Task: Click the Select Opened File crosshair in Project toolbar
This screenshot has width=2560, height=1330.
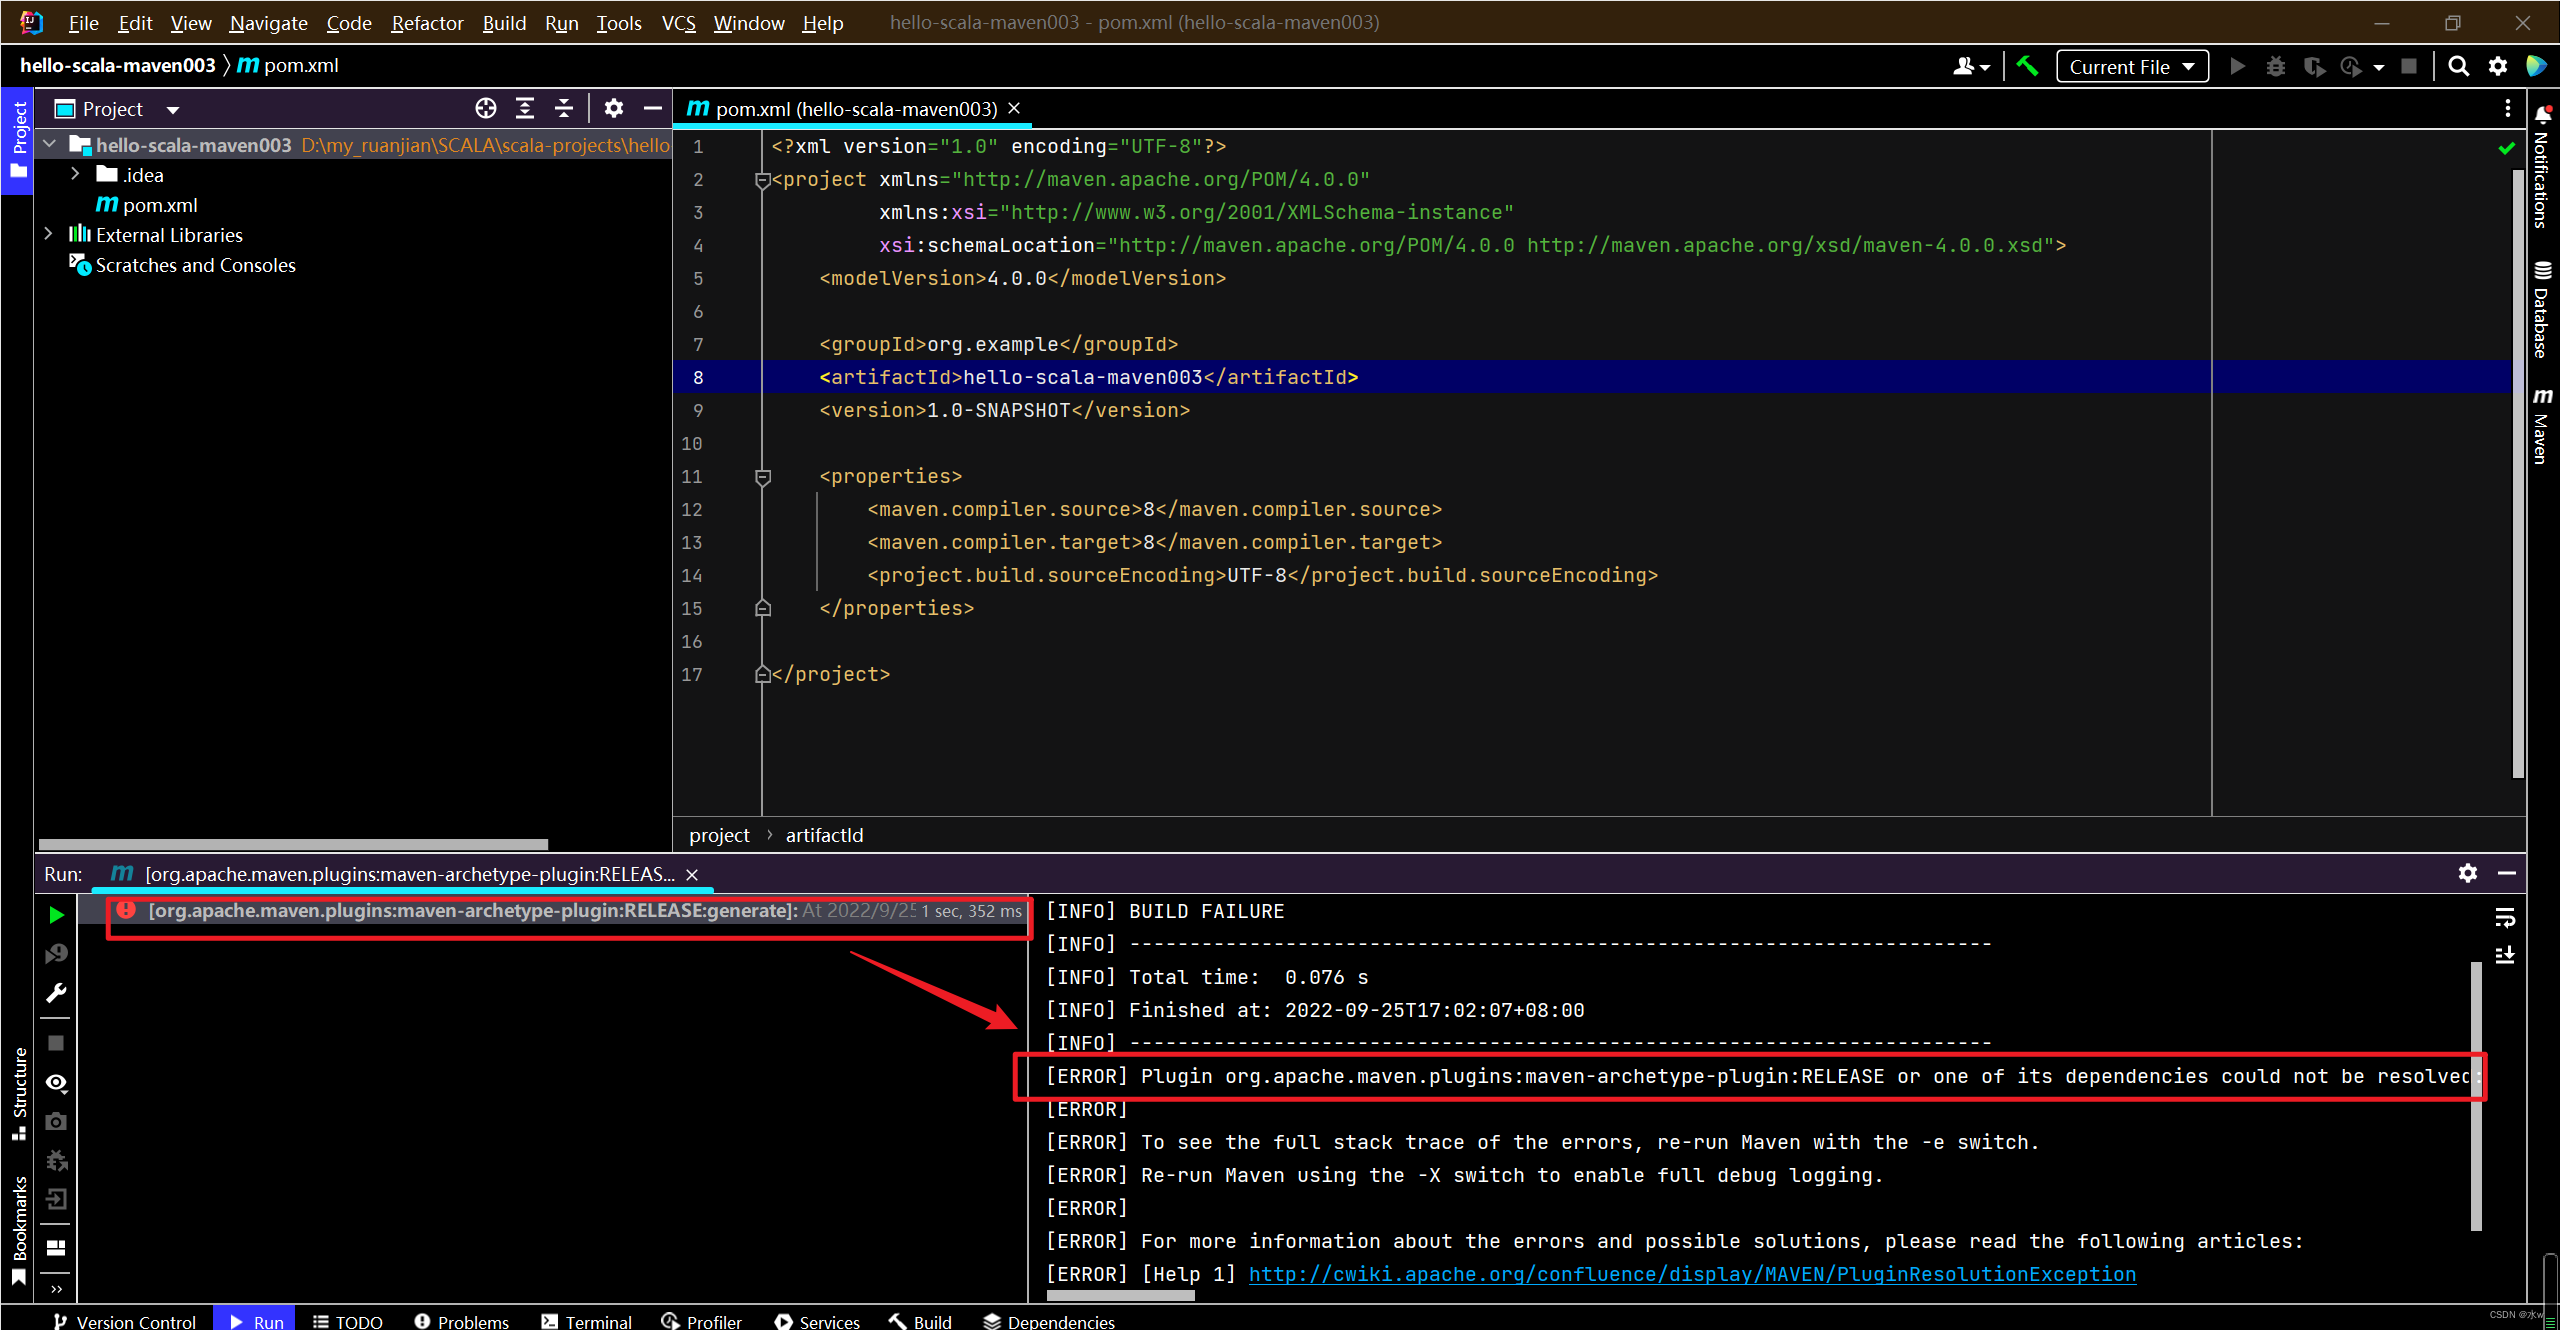Action: (486, 108)
